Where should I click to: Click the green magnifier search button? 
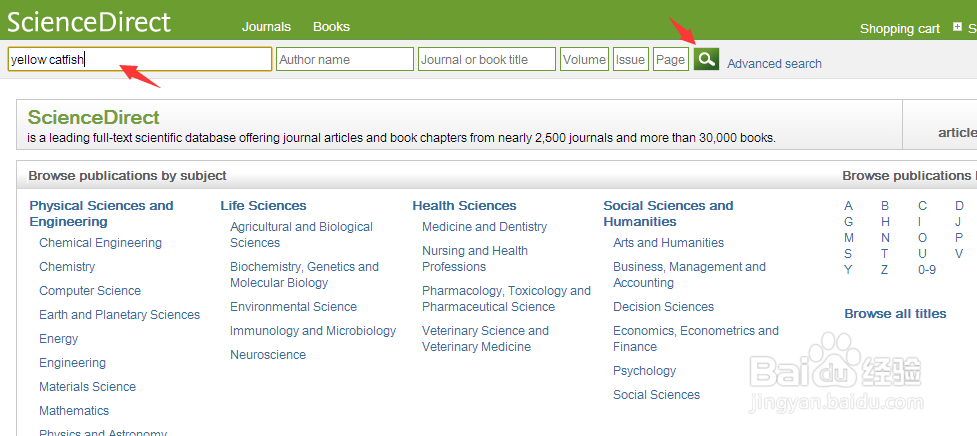[x=706, y=59]
